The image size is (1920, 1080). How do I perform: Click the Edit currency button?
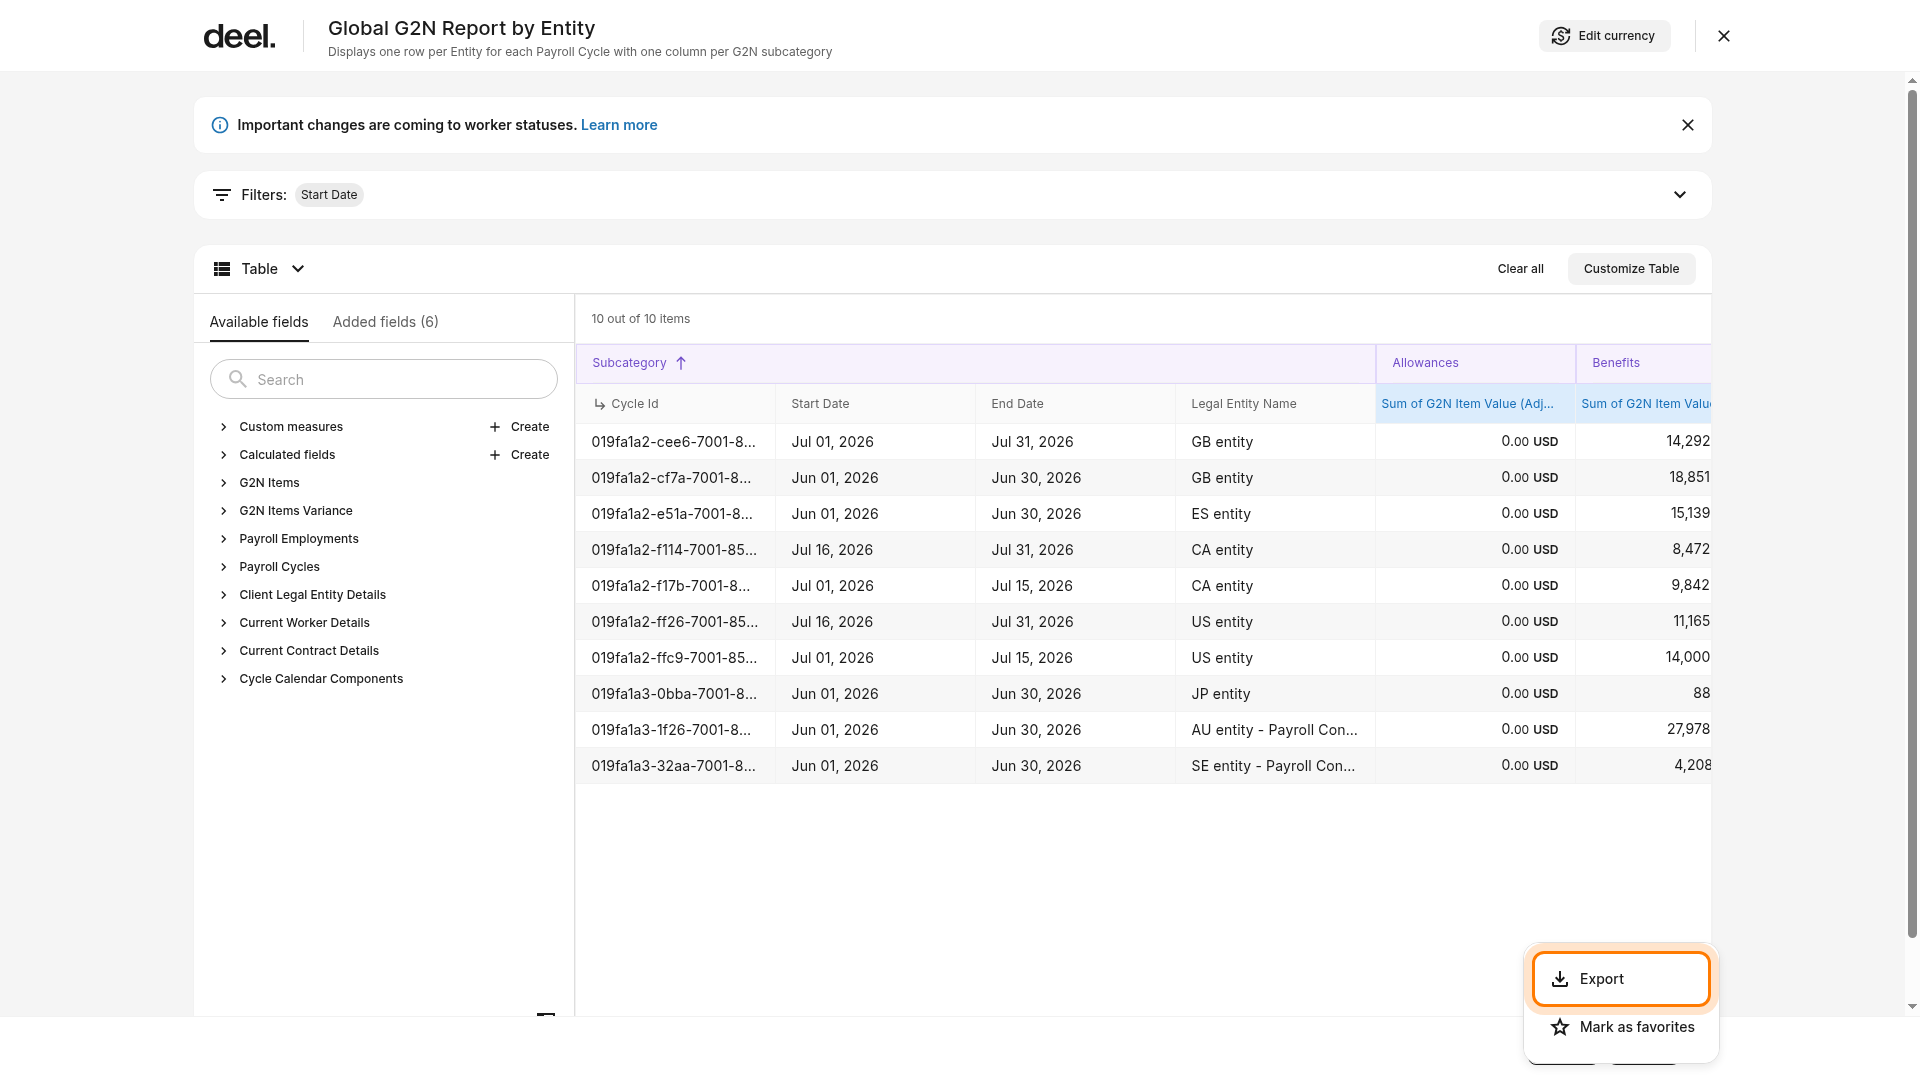[x=1605, y=36]
